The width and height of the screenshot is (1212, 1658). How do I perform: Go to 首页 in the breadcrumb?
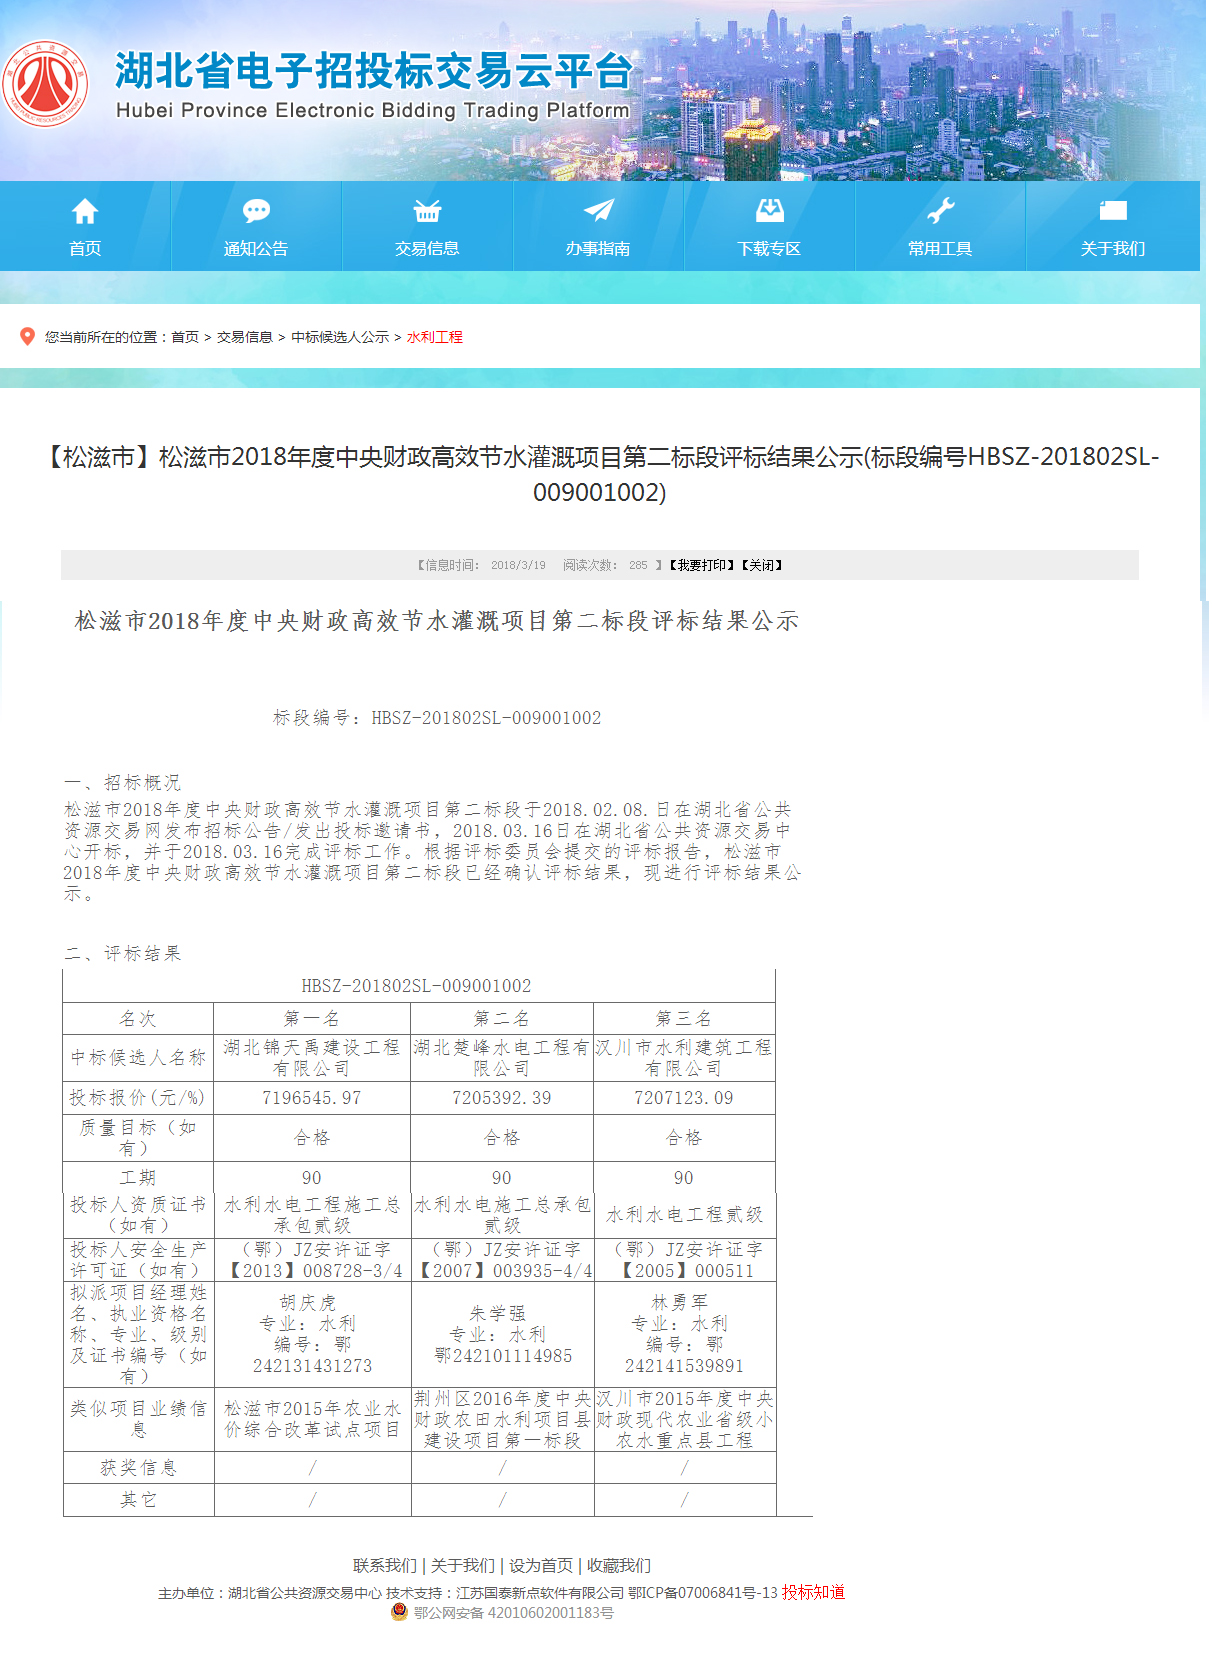point(185,338)
